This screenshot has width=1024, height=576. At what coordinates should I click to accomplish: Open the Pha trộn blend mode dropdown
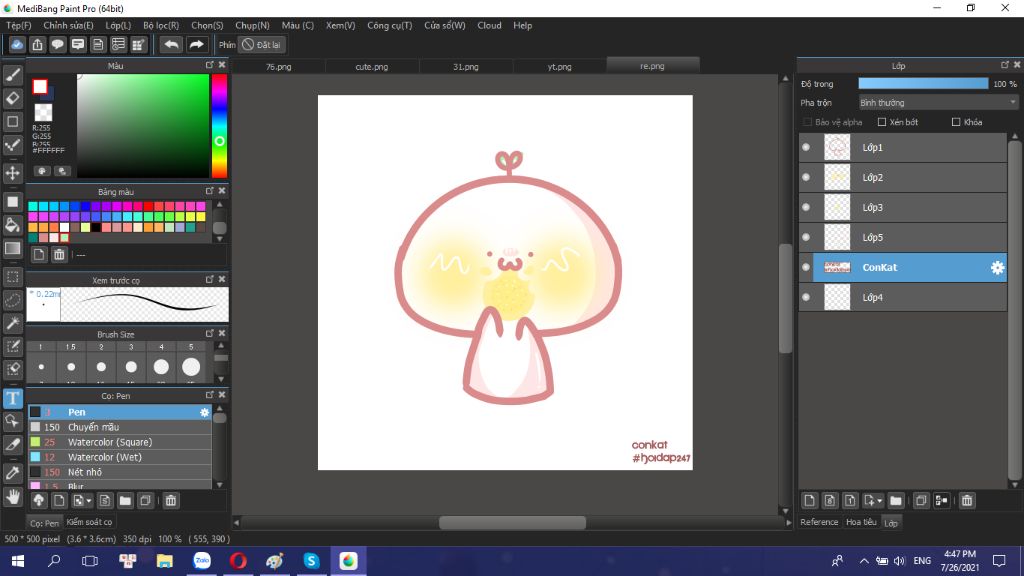tap(938, 103)
